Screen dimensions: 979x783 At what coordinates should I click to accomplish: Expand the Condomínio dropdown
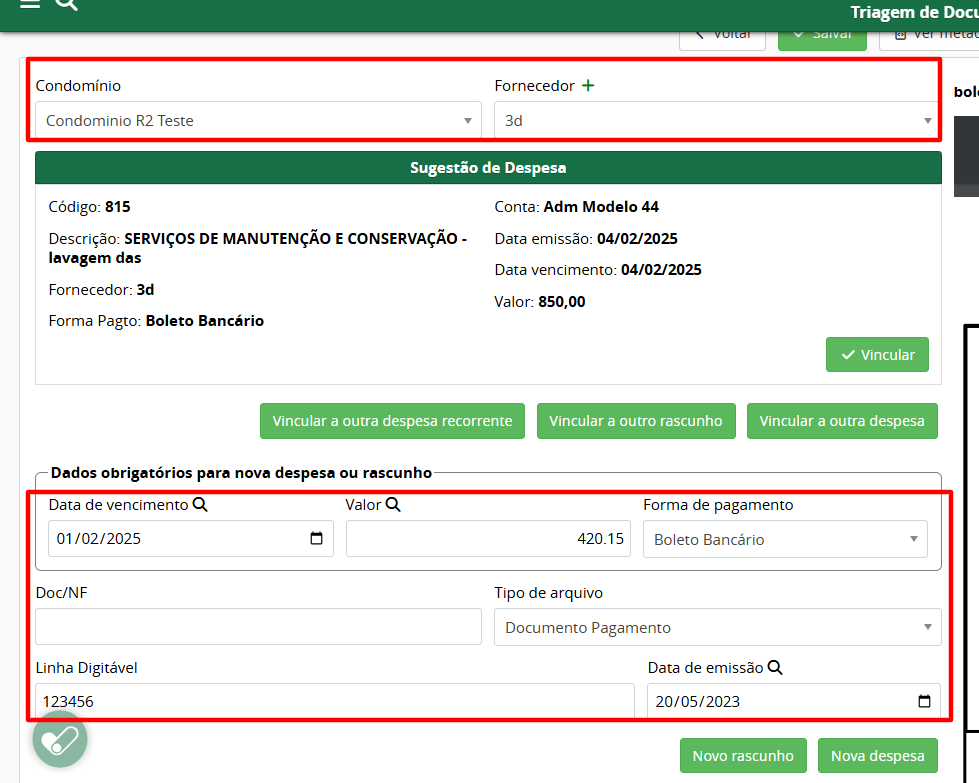[258, 120]
